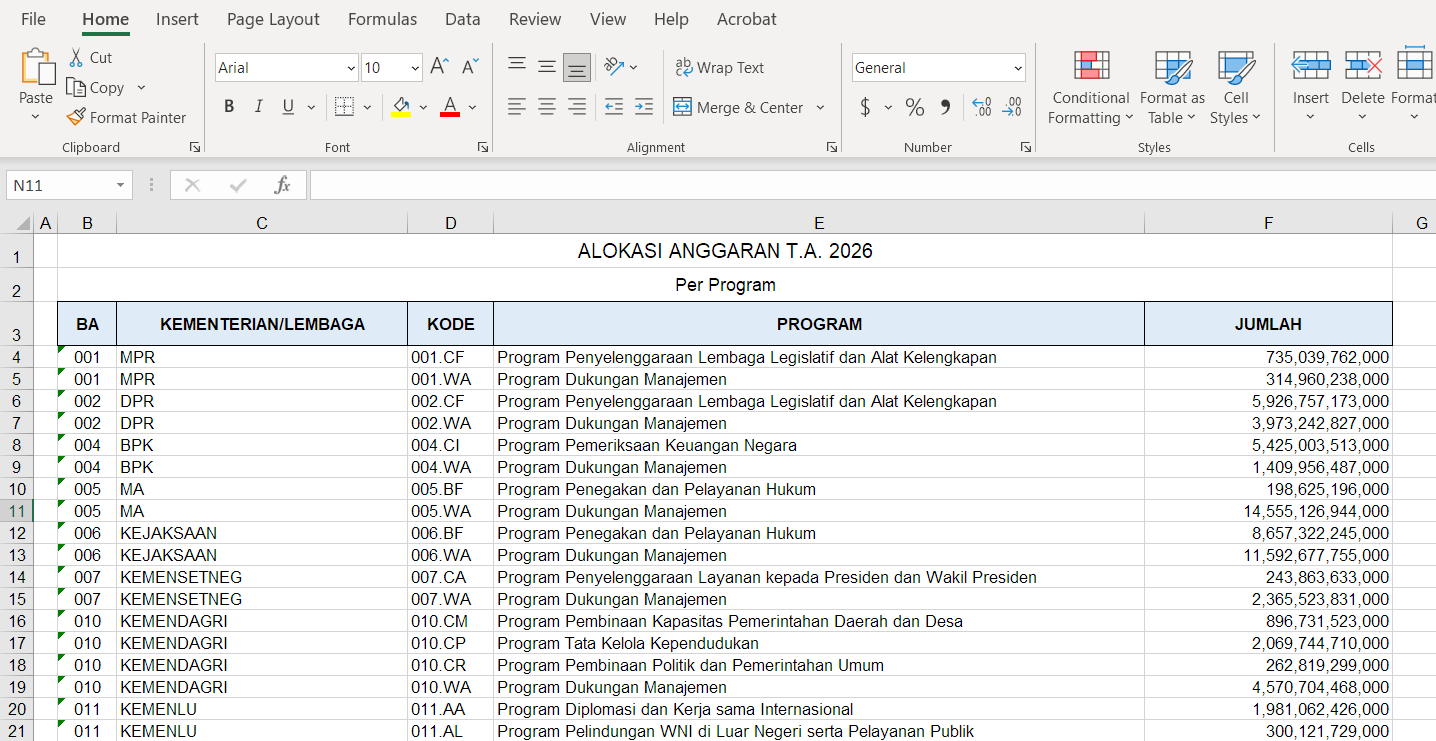Open the Formulas ribbon tab
The image size is (1436, 741).
click(x=382, y=19)
